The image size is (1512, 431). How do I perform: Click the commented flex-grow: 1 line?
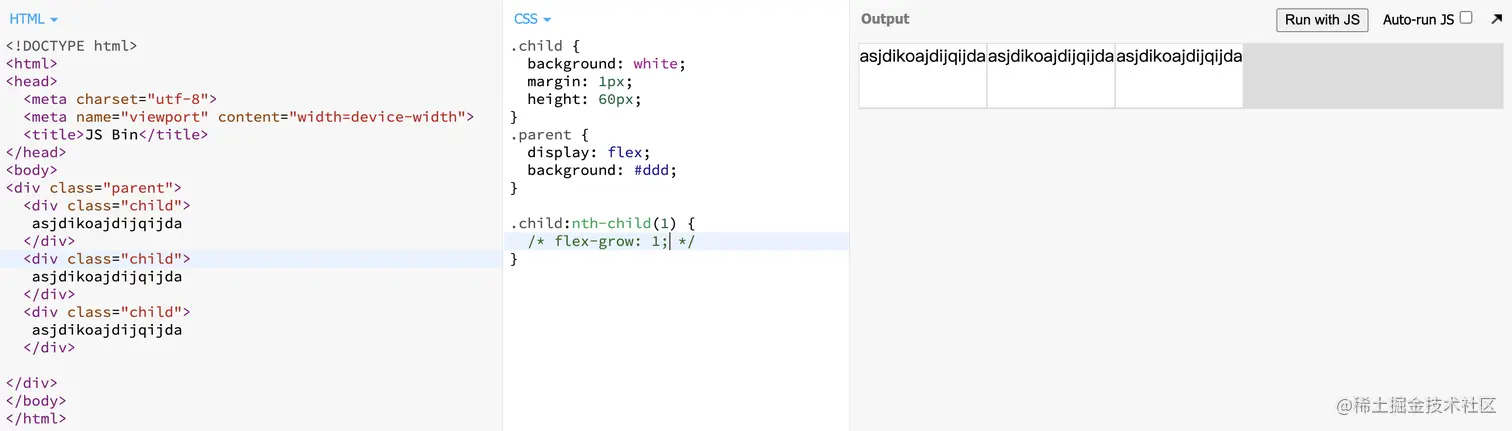[611, 241]
